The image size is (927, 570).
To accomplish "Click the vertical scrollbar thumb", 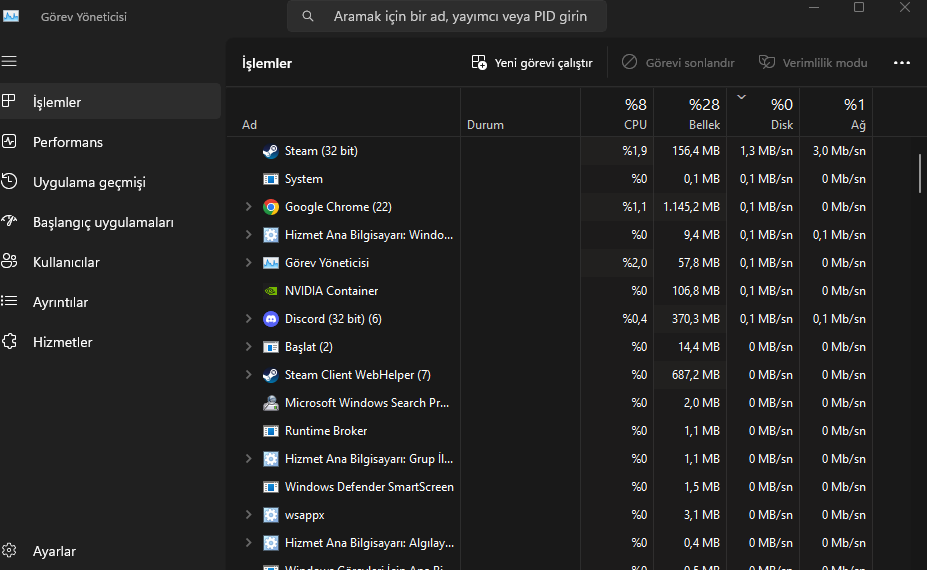I will pos(919,173).
